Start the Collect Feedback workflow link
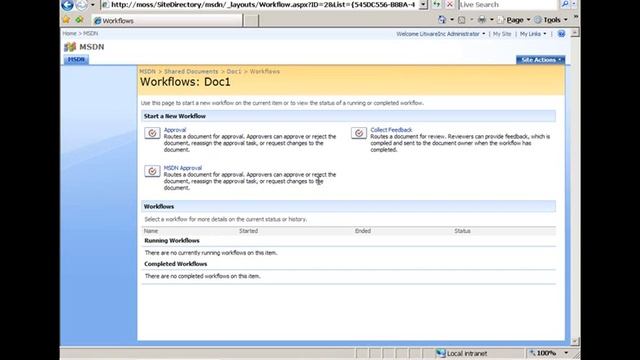 point(391,130)
